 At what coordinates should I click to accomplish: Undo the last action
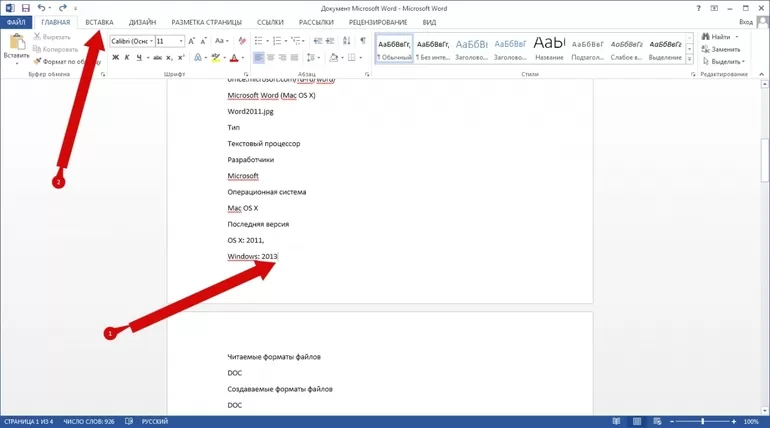41,8
